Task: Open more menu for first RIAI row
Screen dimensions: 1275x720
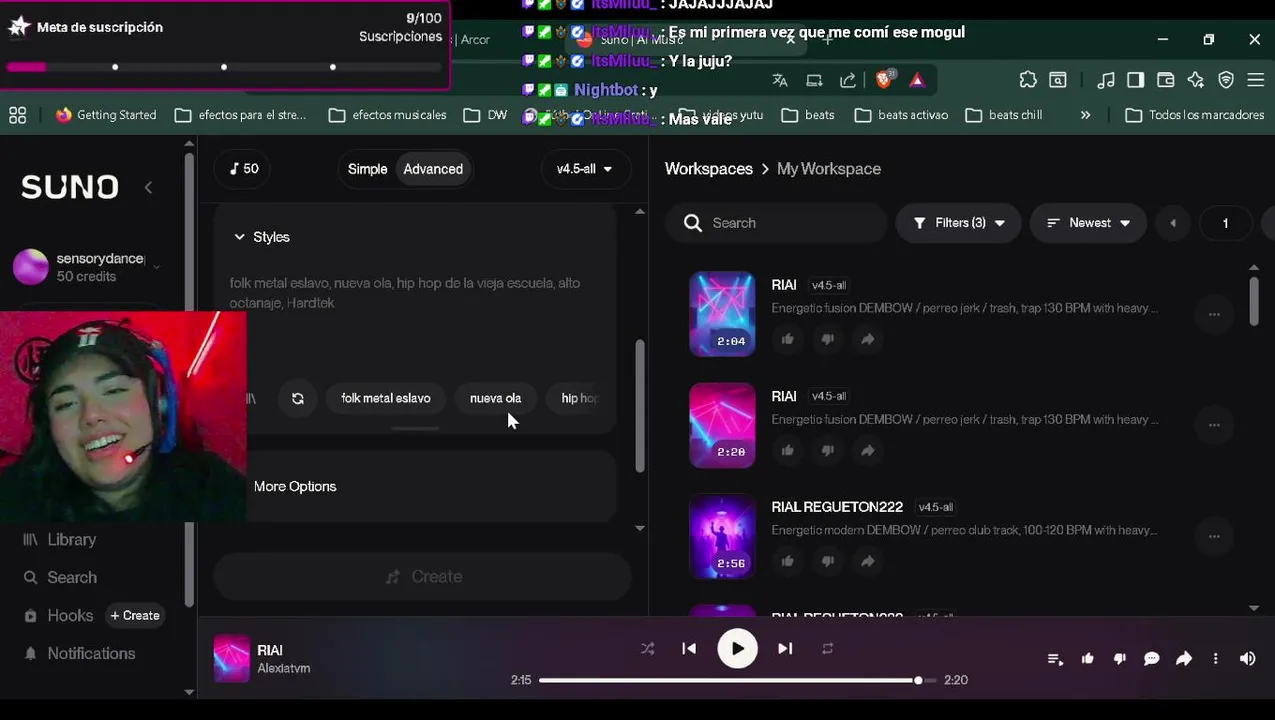Action: (x=1214, y=315)
